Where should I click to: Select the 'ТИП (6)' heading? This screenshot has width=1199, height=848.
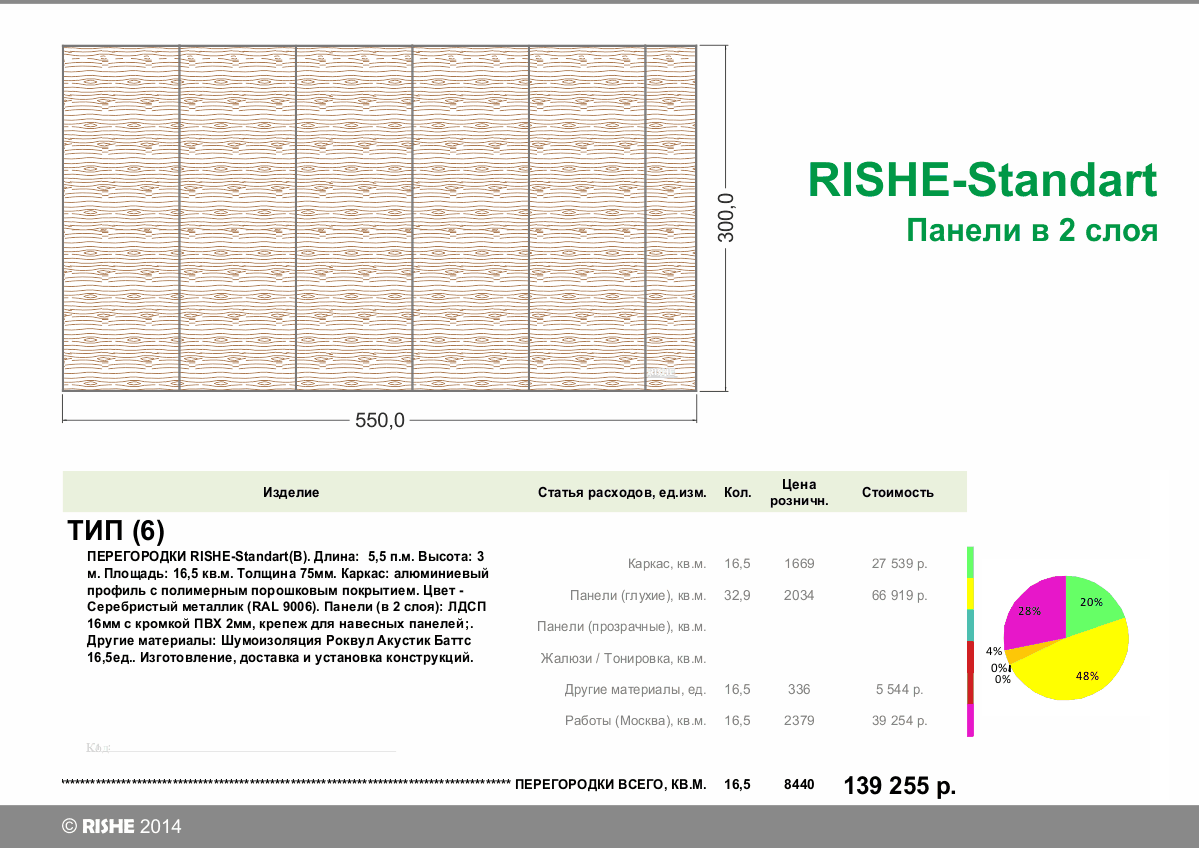click(x=116, y=530)
